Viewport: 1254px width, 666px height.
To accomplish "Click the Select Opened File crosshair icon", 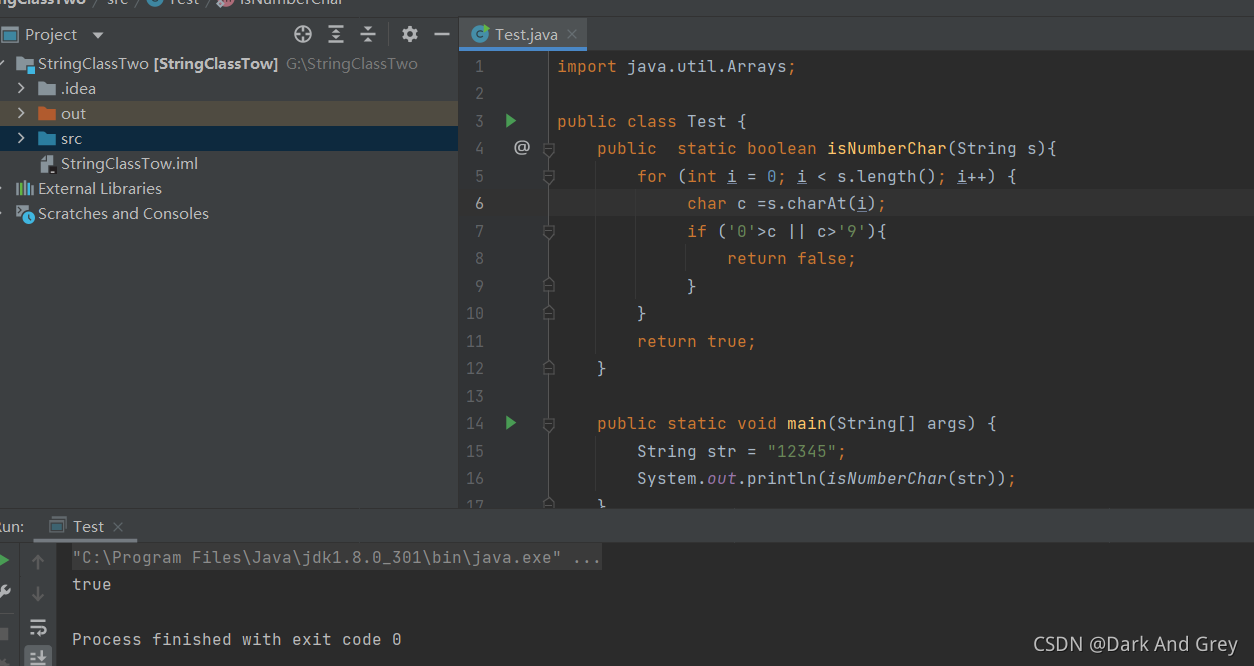I will pos(303,34).
